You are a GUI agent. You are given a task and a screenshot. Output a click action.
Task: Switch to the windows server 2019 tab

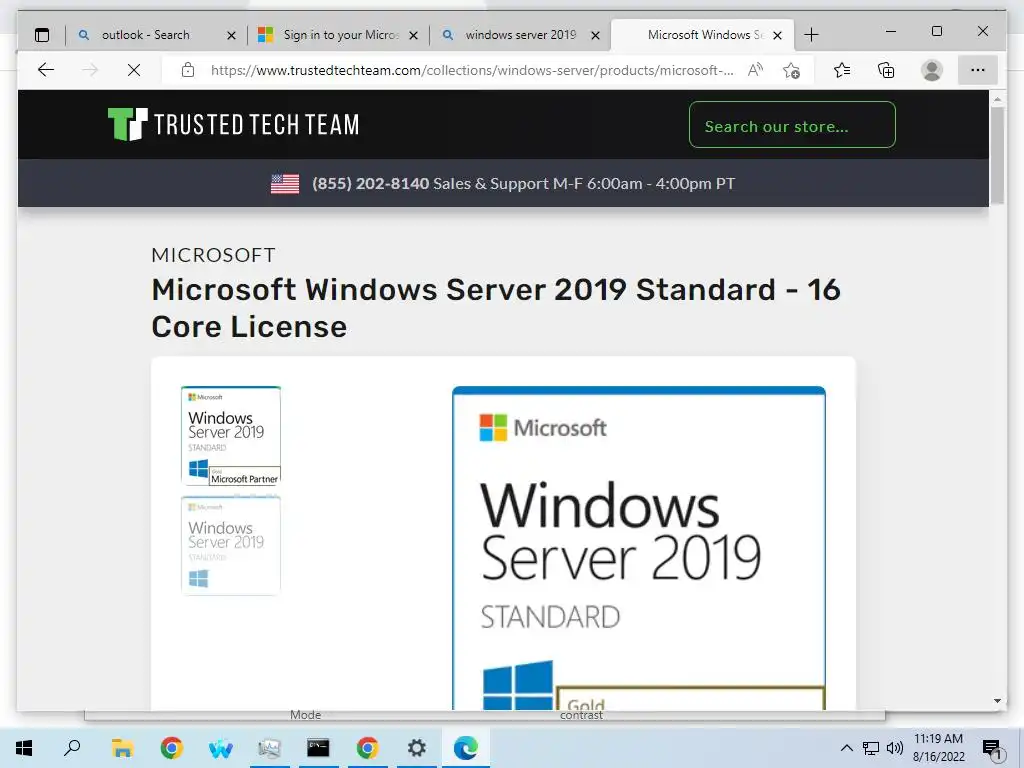(520, 35)
